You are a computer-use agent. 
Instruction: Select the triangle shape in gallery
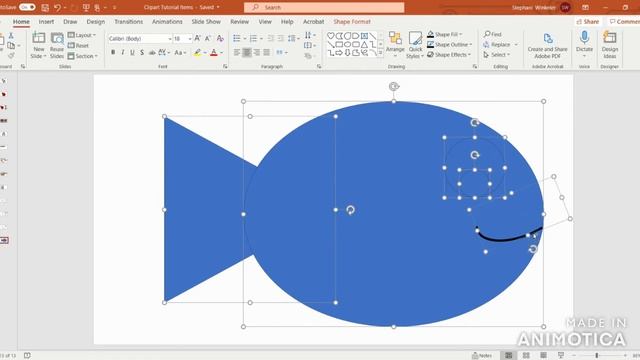pos(364,44)
